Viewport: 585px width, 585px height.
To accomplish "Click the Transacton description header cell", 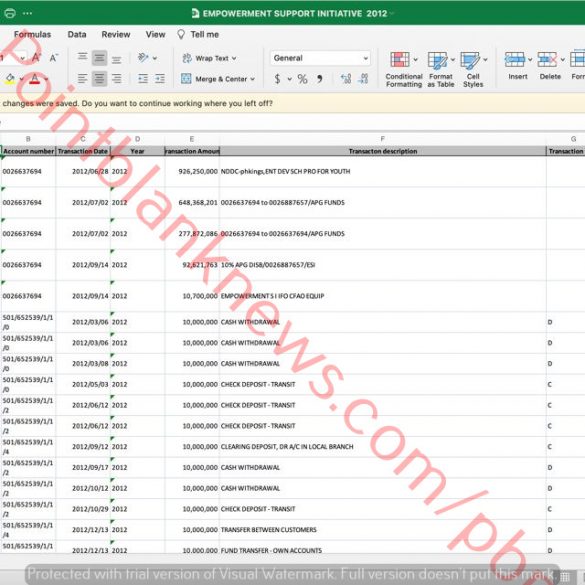I will coord(383,151).
